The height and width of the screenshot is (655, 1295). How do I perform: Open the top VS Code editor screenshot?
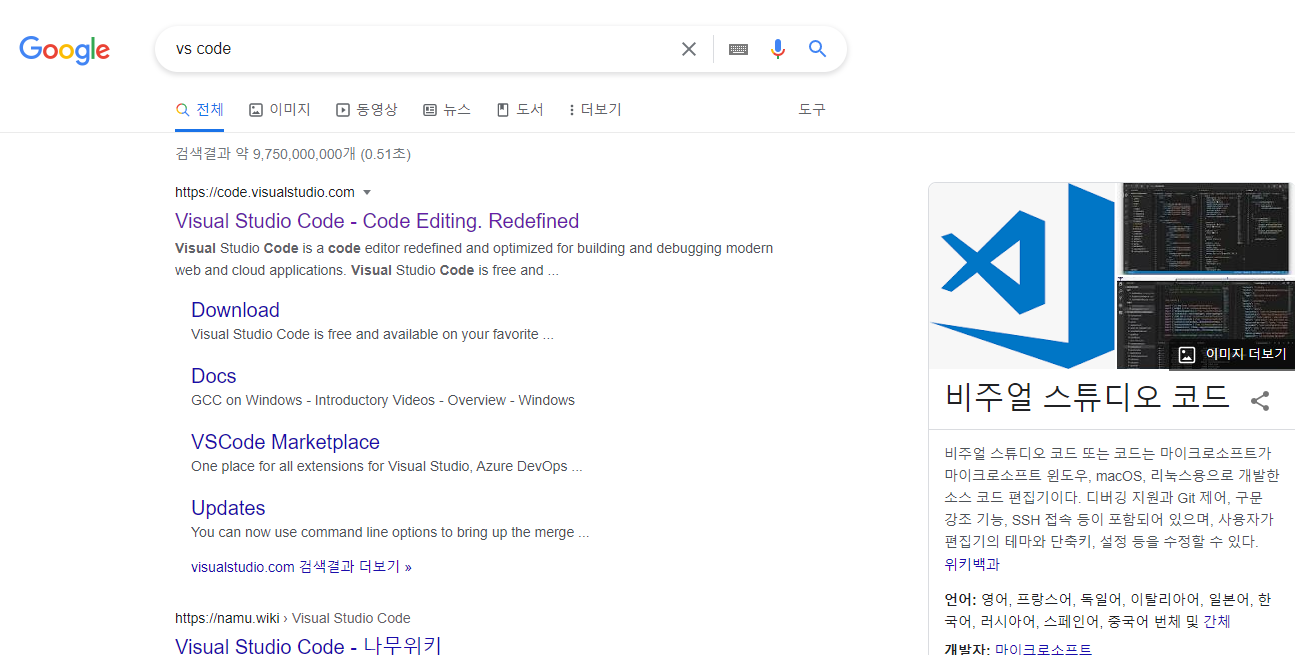pos(1204,228)
